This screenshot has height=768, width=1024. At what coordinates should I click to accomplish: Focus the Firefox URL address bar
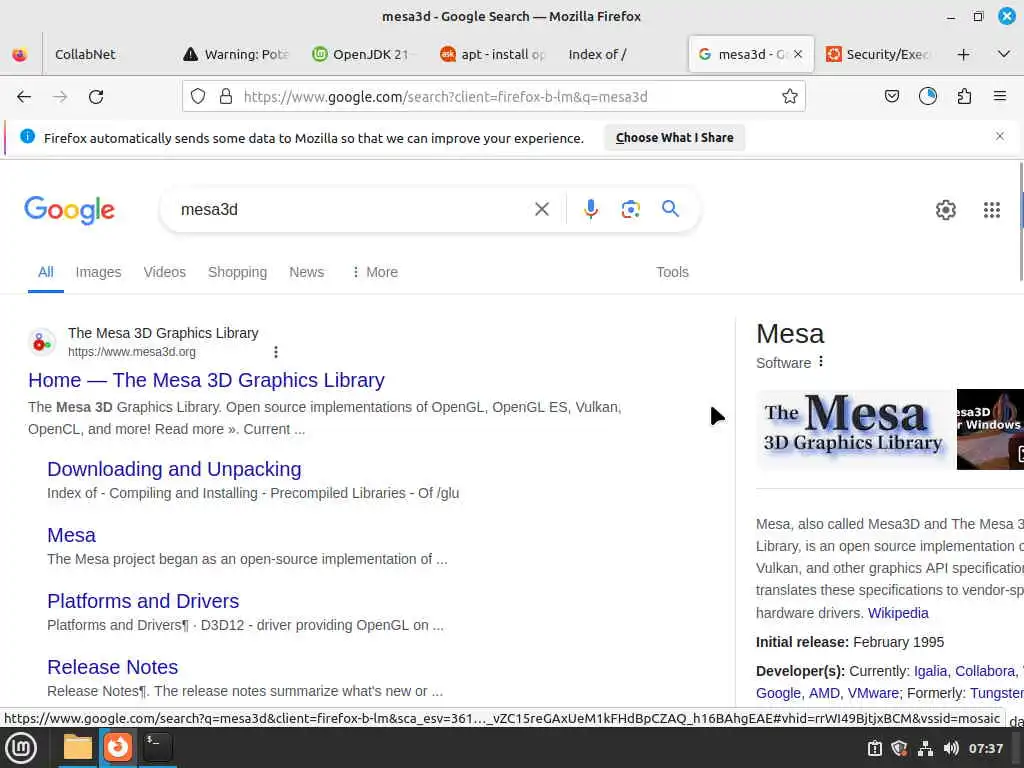tap(494, 97)
